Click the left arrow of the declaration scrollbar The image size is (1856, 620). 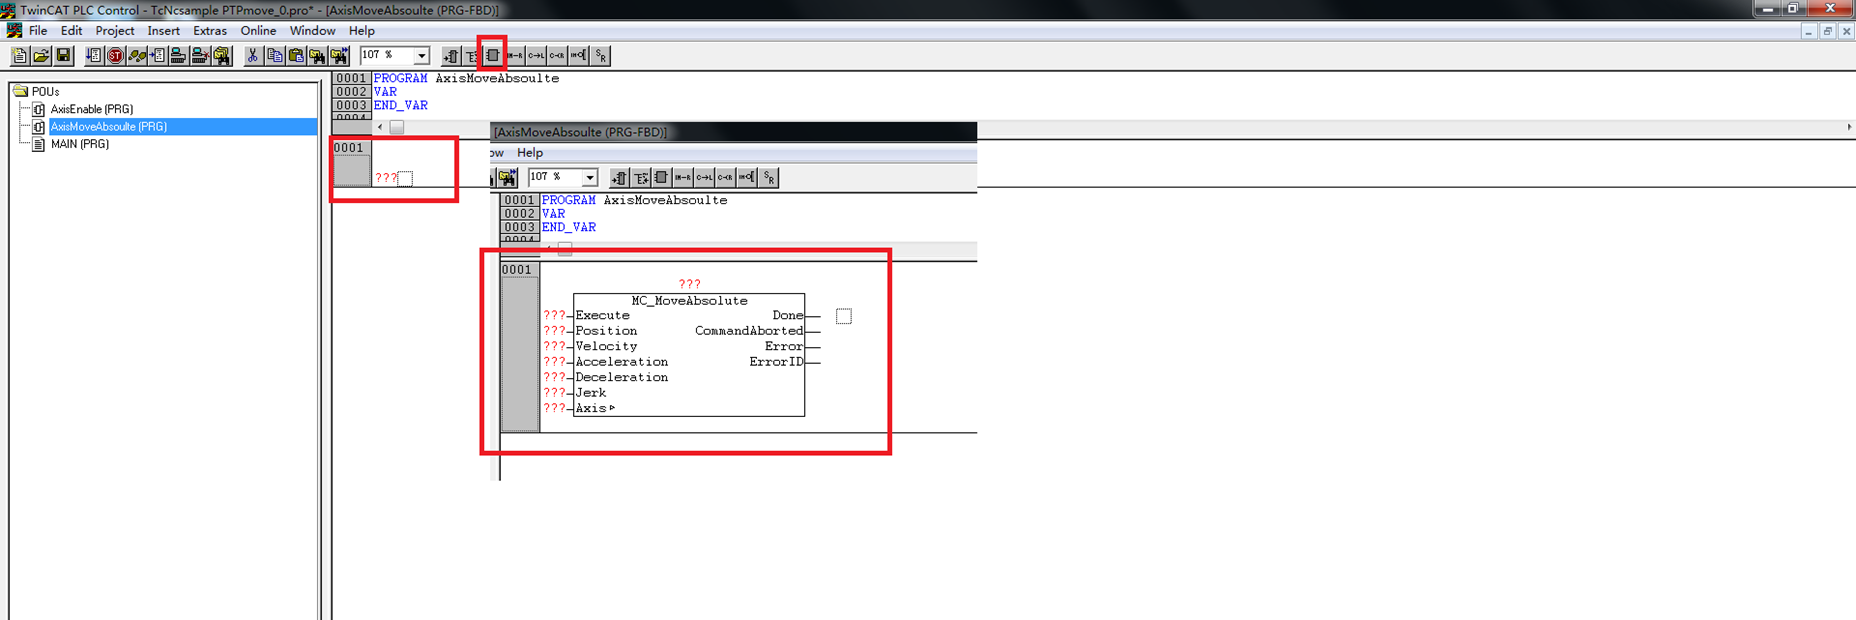pos(380,127)
